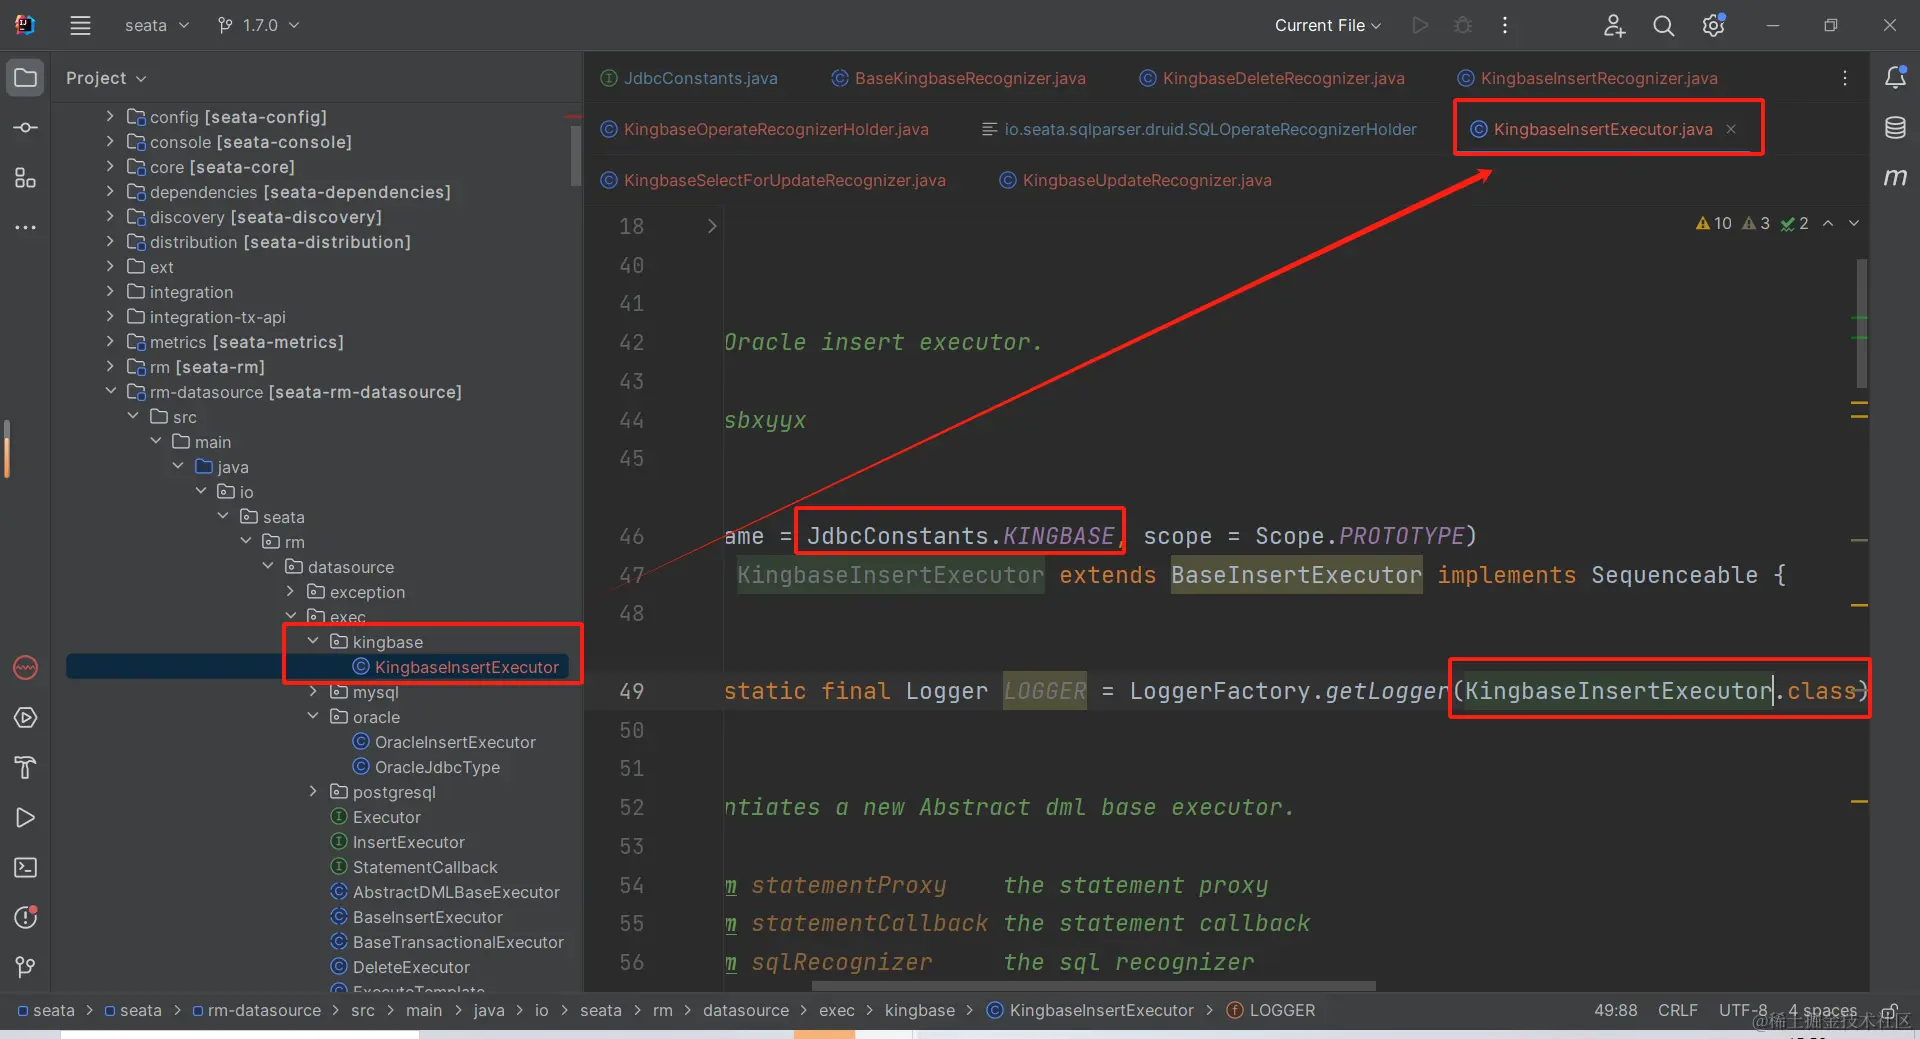The height and width of the screenshot is (1039, 1920).
Task: Click rm-datasource in the breadcrumb bar
Action: 257,1010
